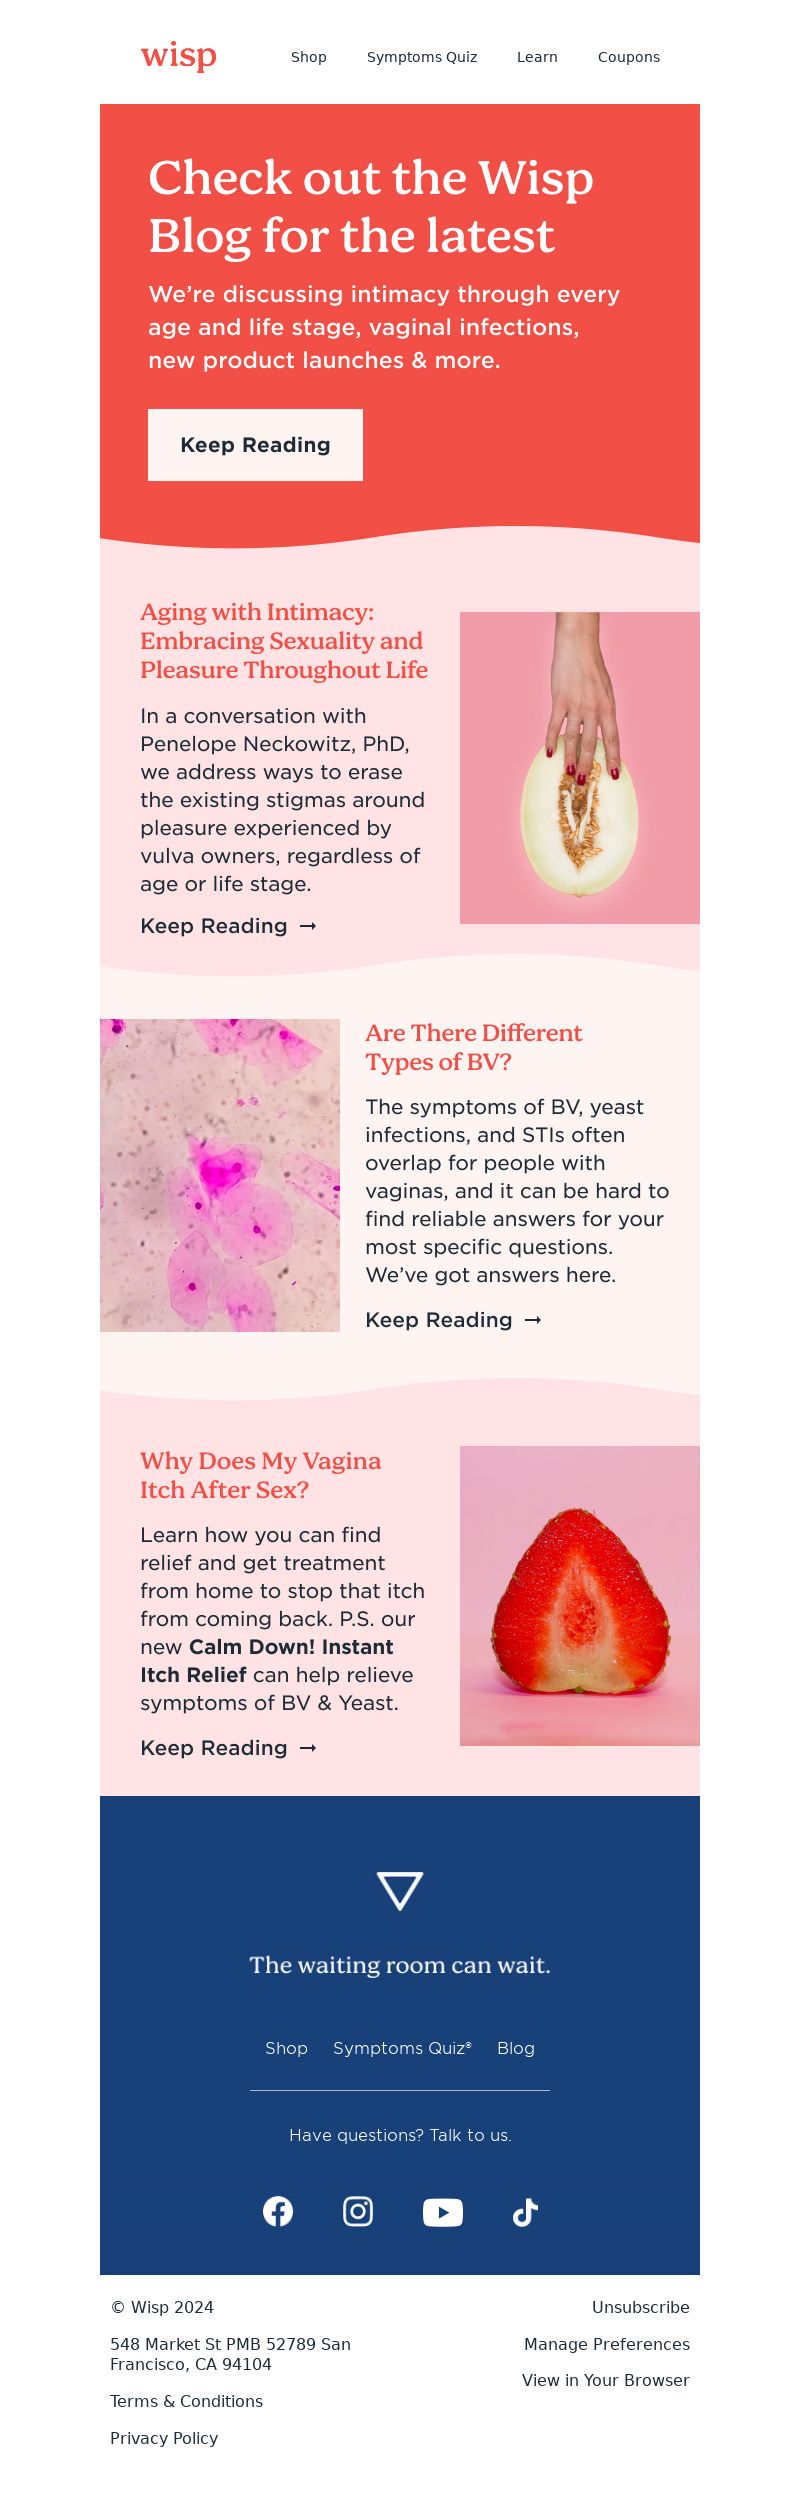Image resolution: width=800 pixels, height=2504 pixels.
Task: Keep Reading the Aging with Intimacy article
Action: 228,926
